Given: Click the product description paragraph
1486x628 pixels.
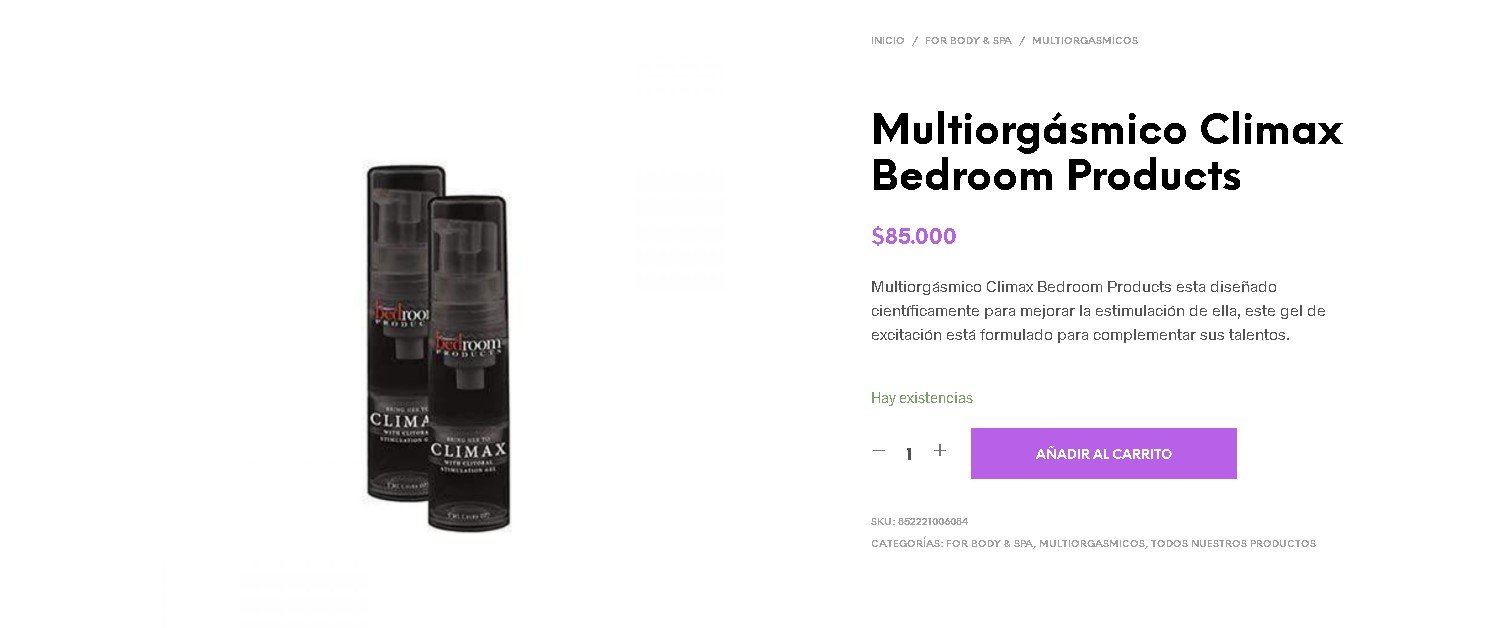Looking at the screenshot, I should (1098, 311).
